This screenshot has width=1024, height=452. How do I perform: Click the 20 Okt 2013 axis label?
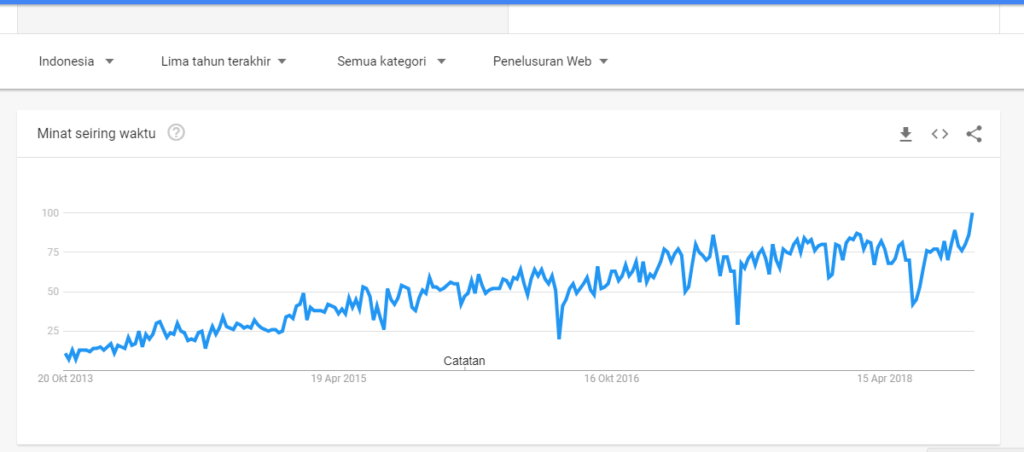[x=65, y=378]
